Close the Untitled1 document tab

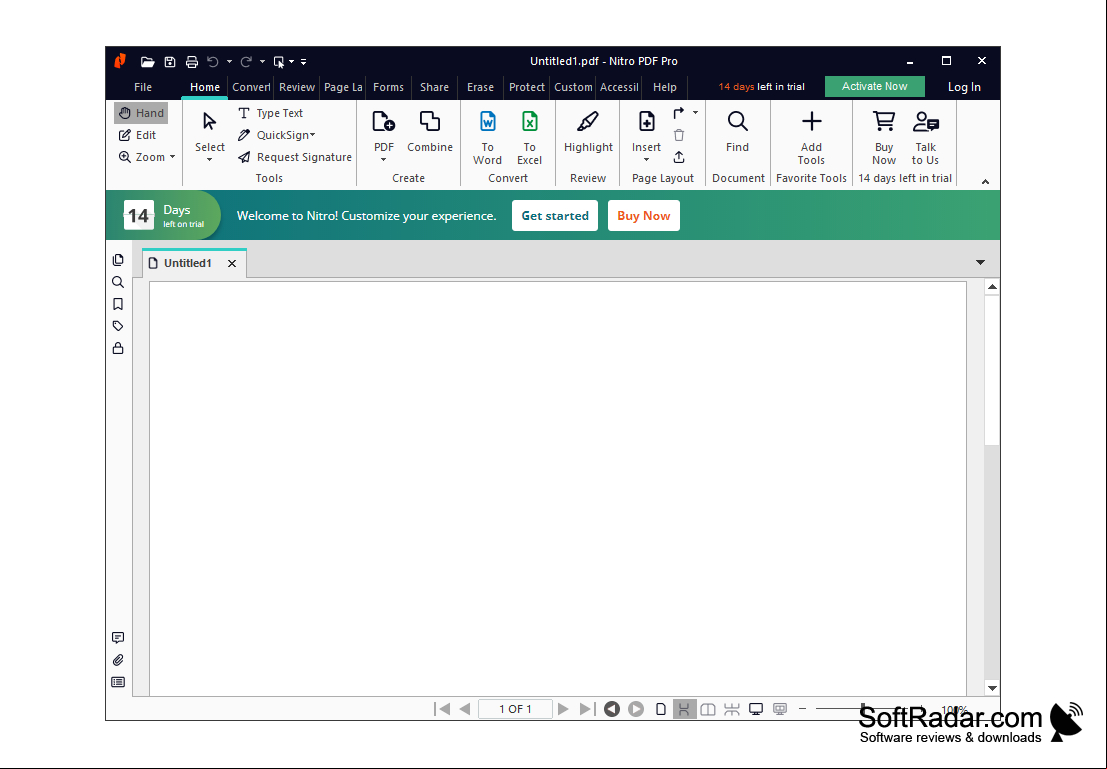point(232,263)
